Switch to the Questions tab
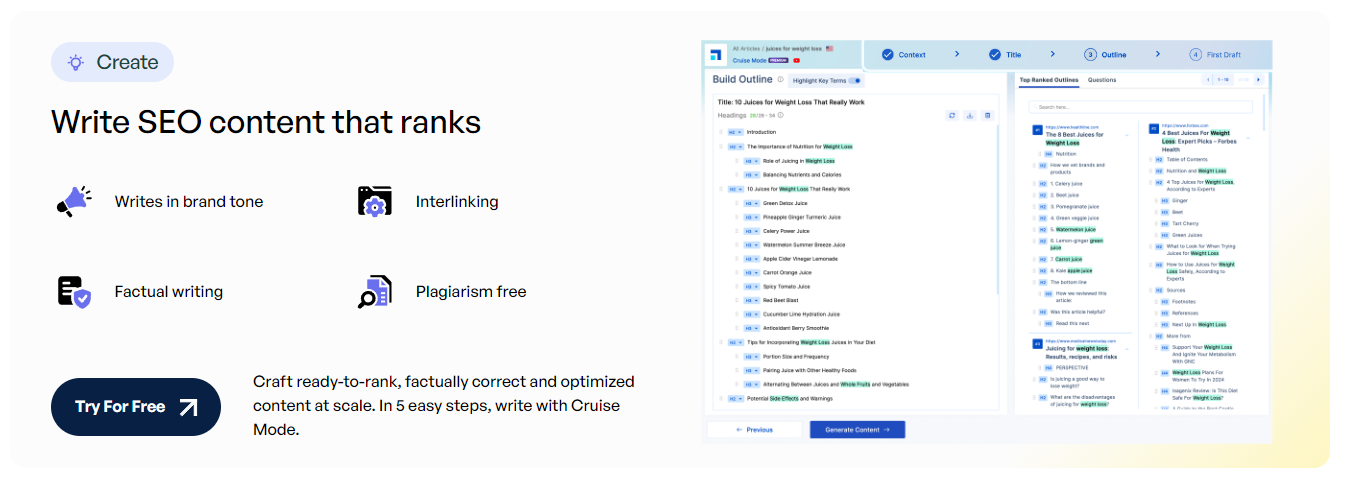 point(1102,80)
